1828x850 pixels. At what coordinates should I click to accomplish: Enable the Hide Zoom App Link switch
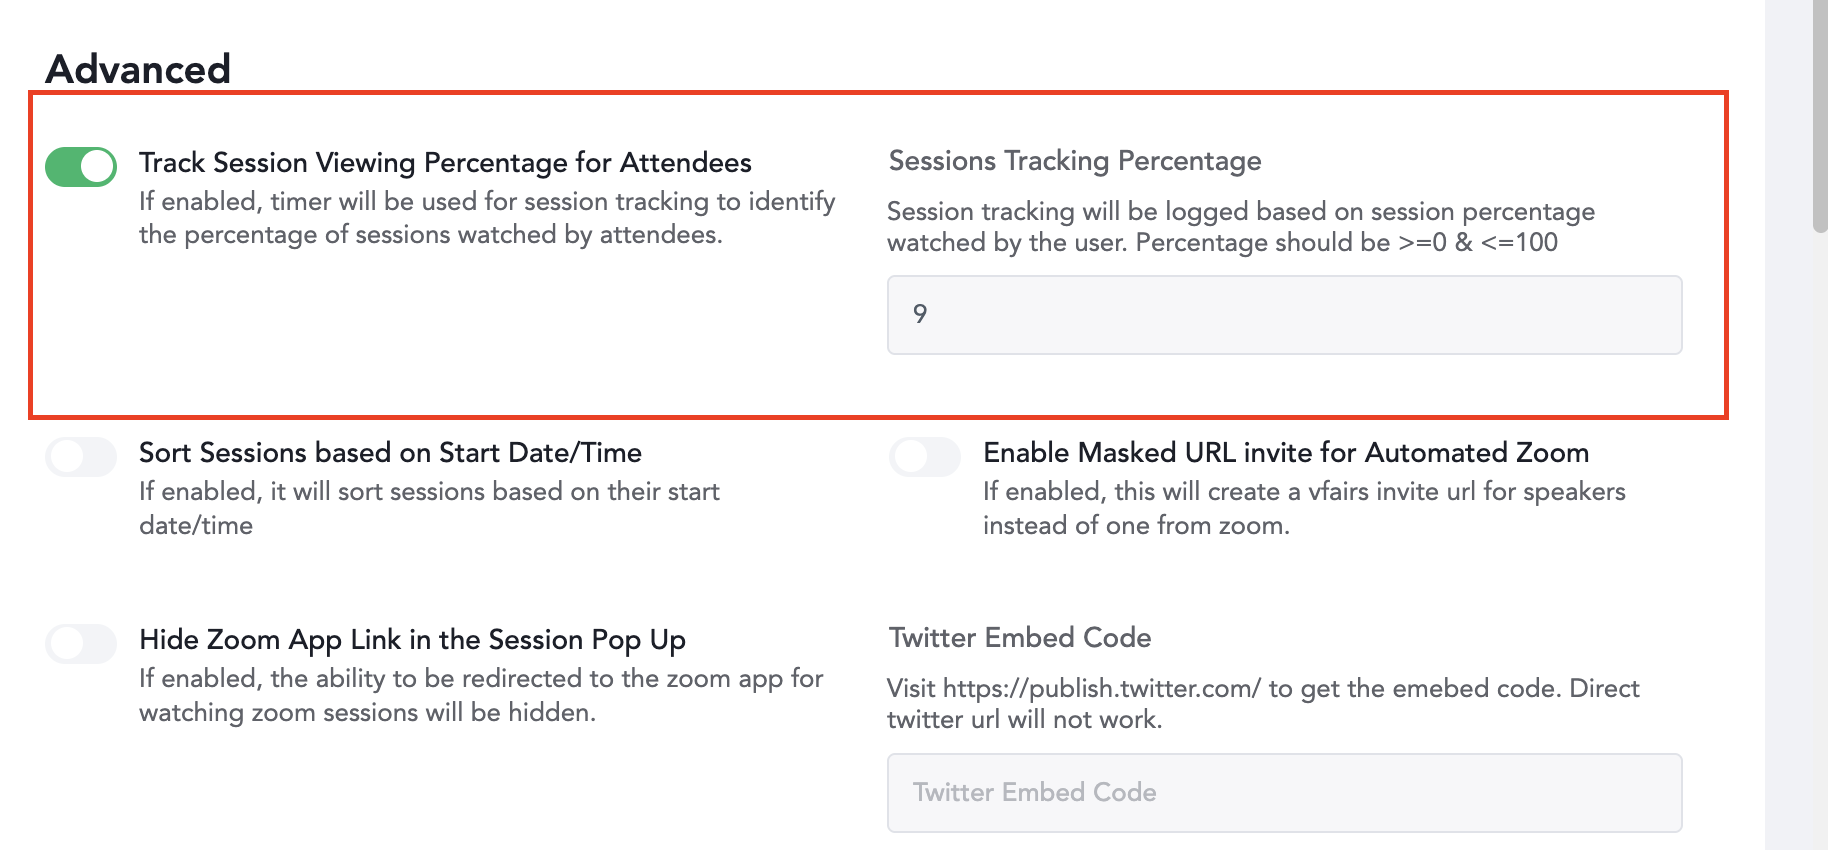pos(81,644)
